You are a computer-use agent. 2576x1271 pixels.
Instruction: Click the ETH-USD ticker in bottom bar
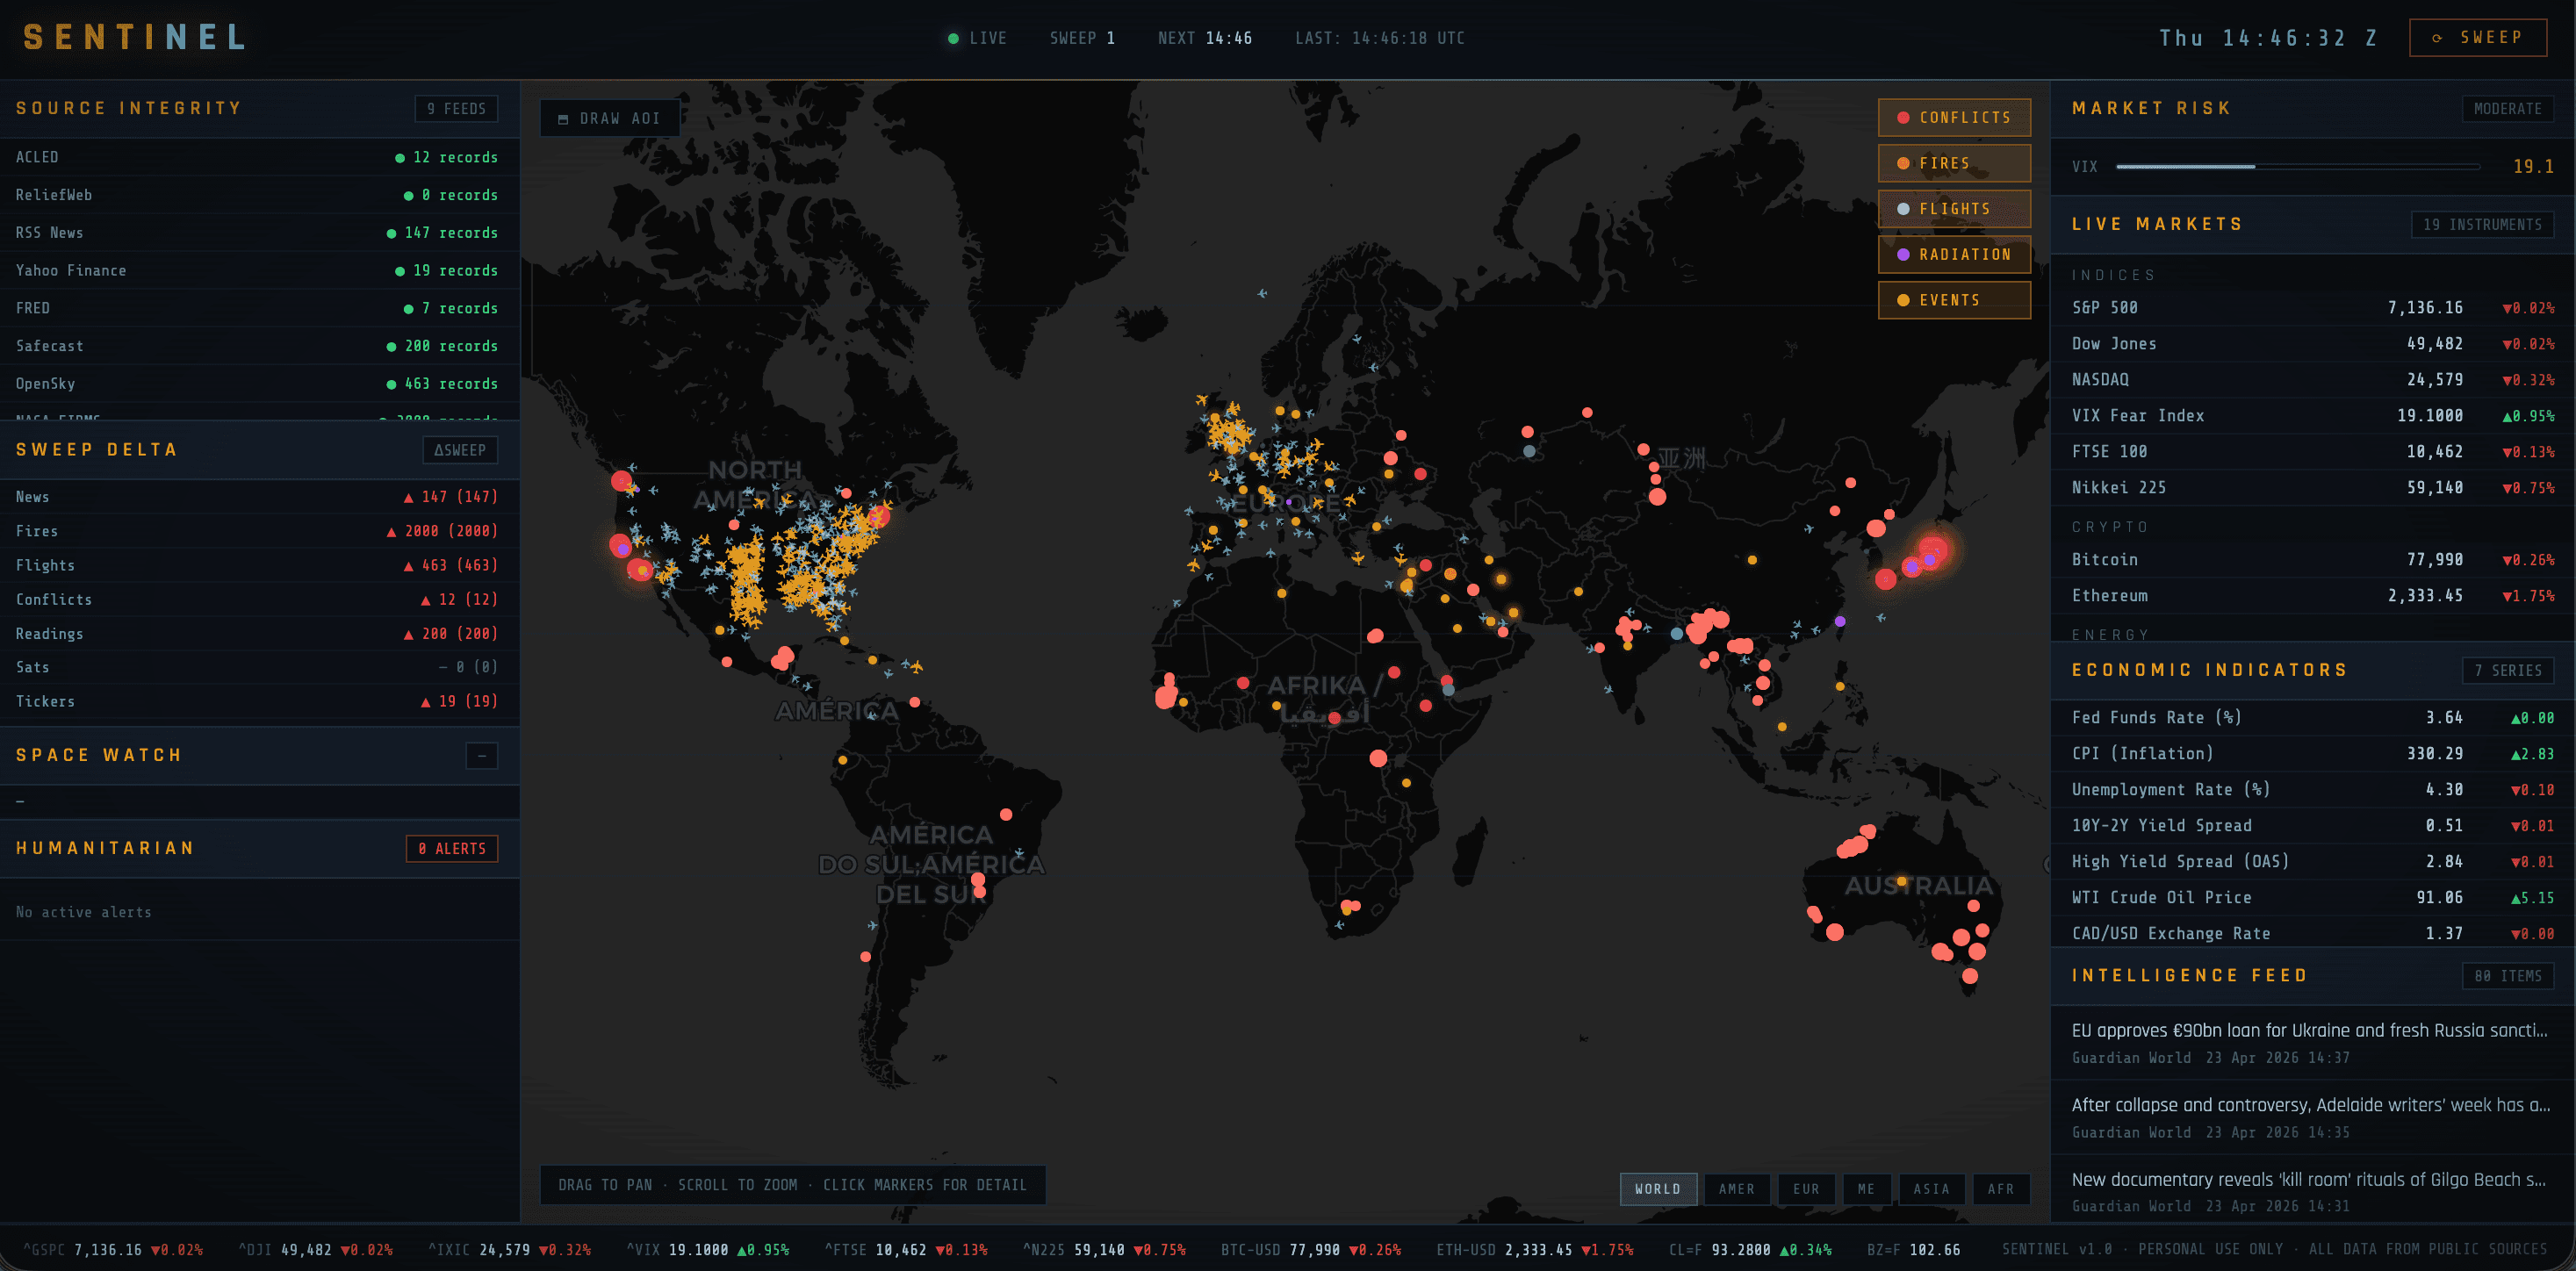(x=1535, y=1250)
